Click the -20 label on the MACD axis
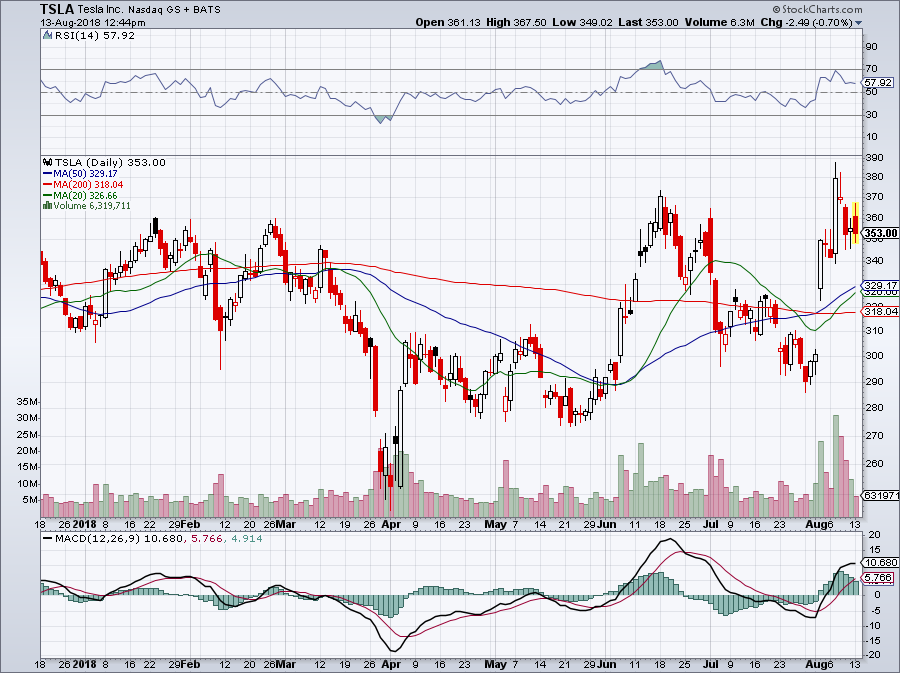The height and width of the screenshot is (673, 900). coord(872,655)
